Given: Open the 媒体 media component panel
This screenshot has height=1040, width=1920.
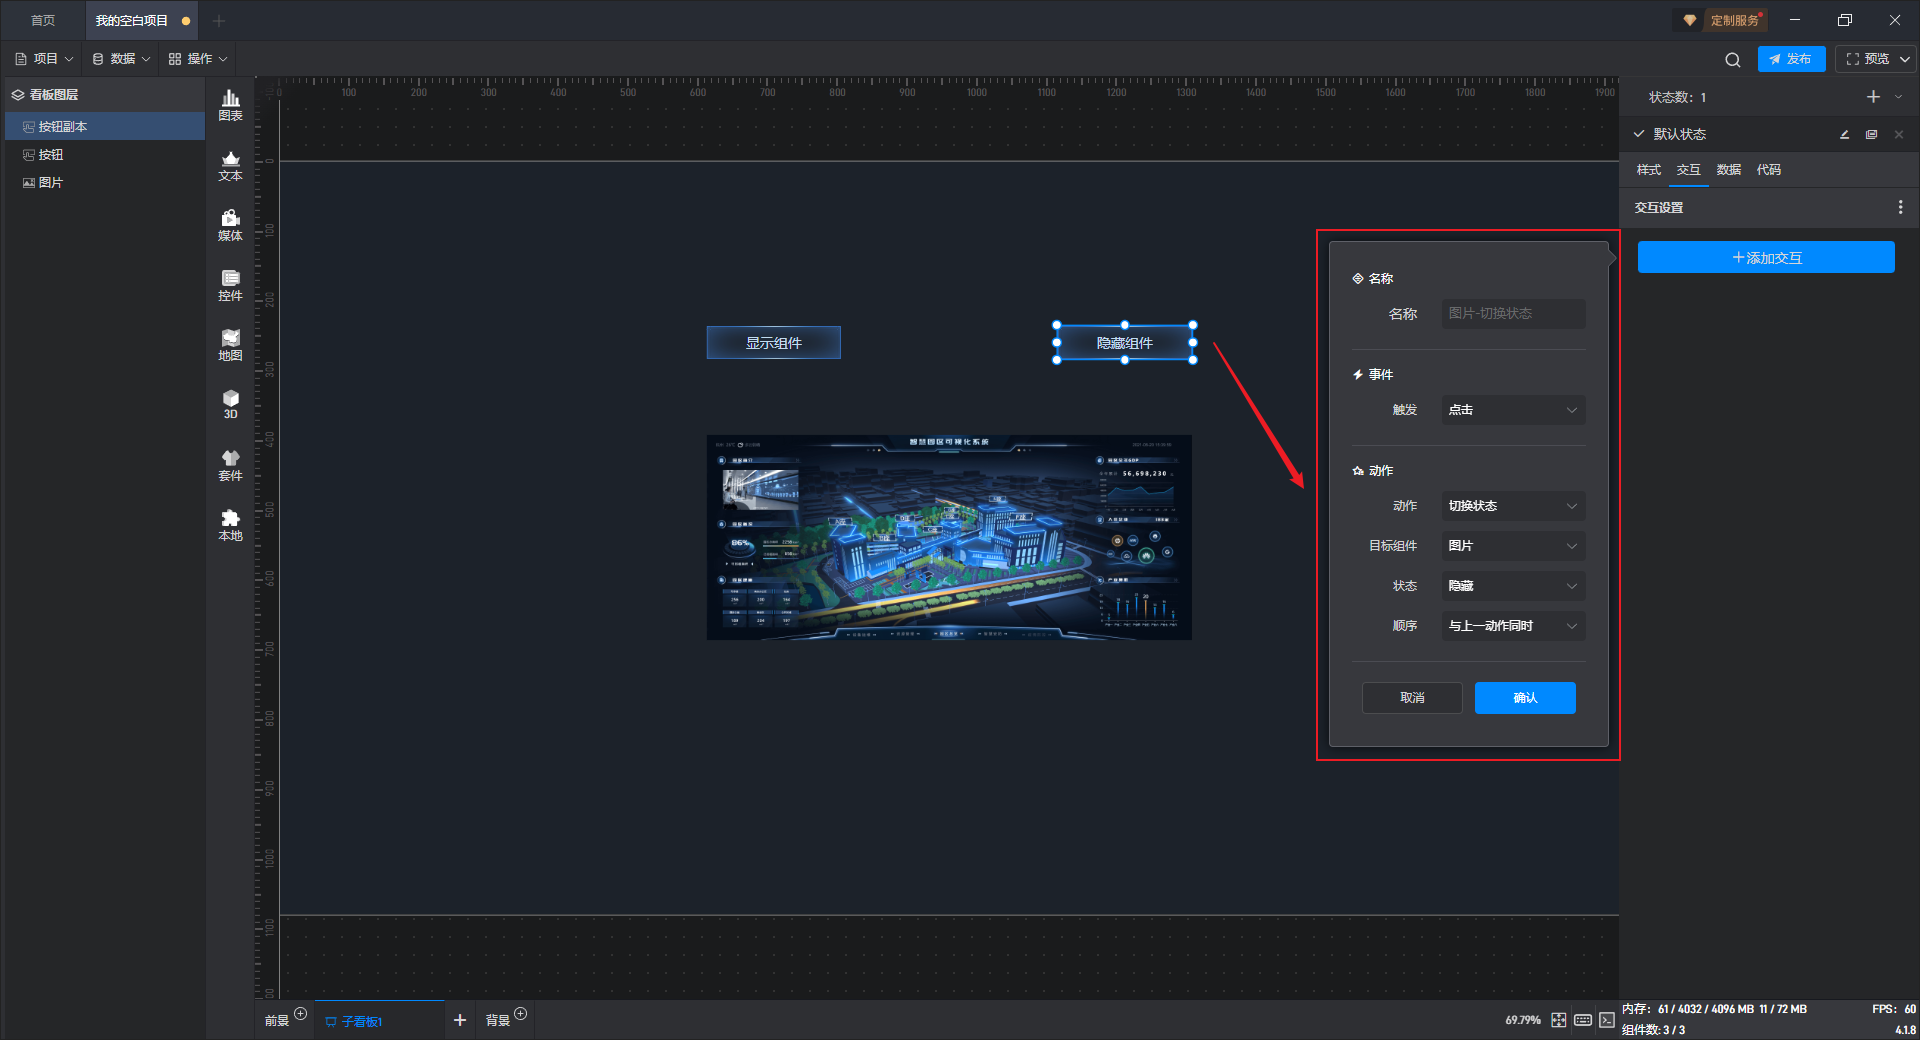Looking at the screenshot, I should (230, 224).
